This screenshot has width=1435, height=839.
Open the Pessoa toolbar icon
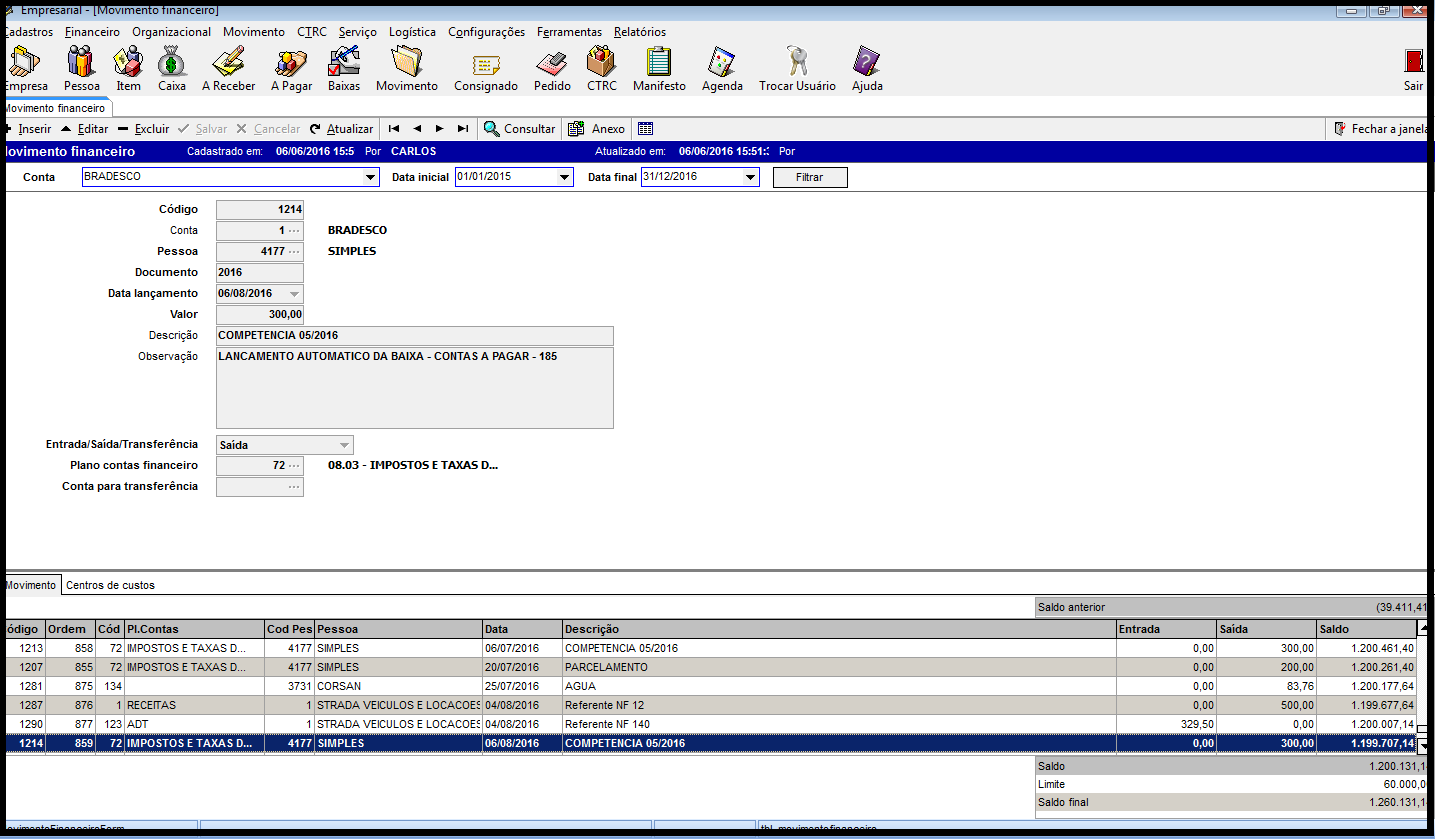tap(81, 62)
